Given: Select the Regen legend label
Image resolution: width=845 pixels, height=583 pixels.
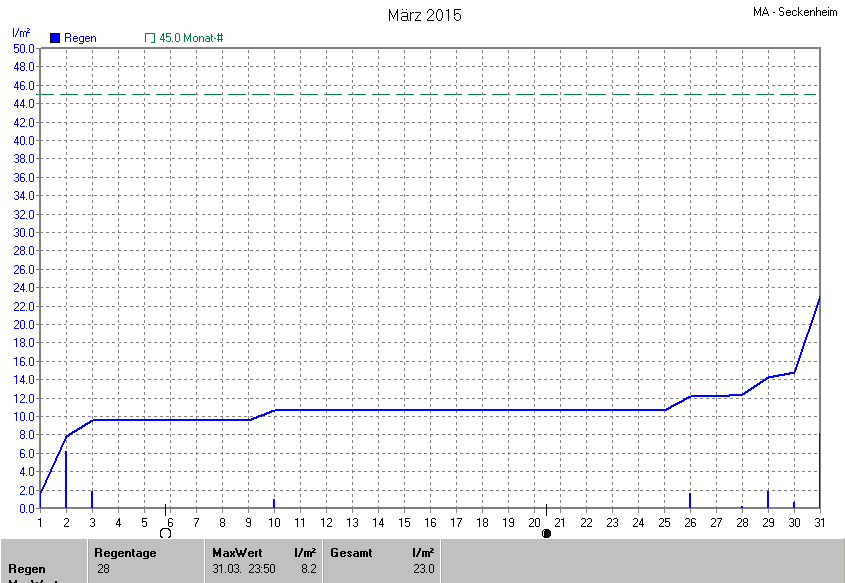Looking at the screenshot, I should [80, 38].
